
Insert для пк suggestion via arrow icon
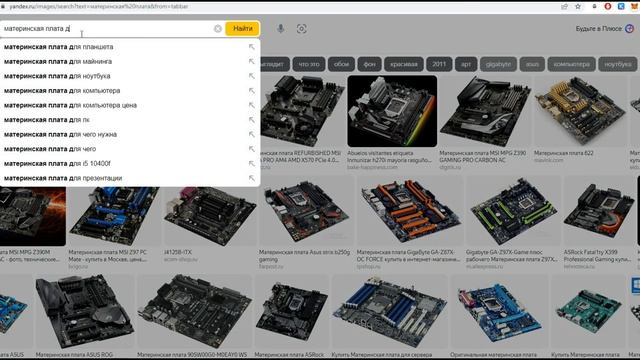[x=251, y=120]
